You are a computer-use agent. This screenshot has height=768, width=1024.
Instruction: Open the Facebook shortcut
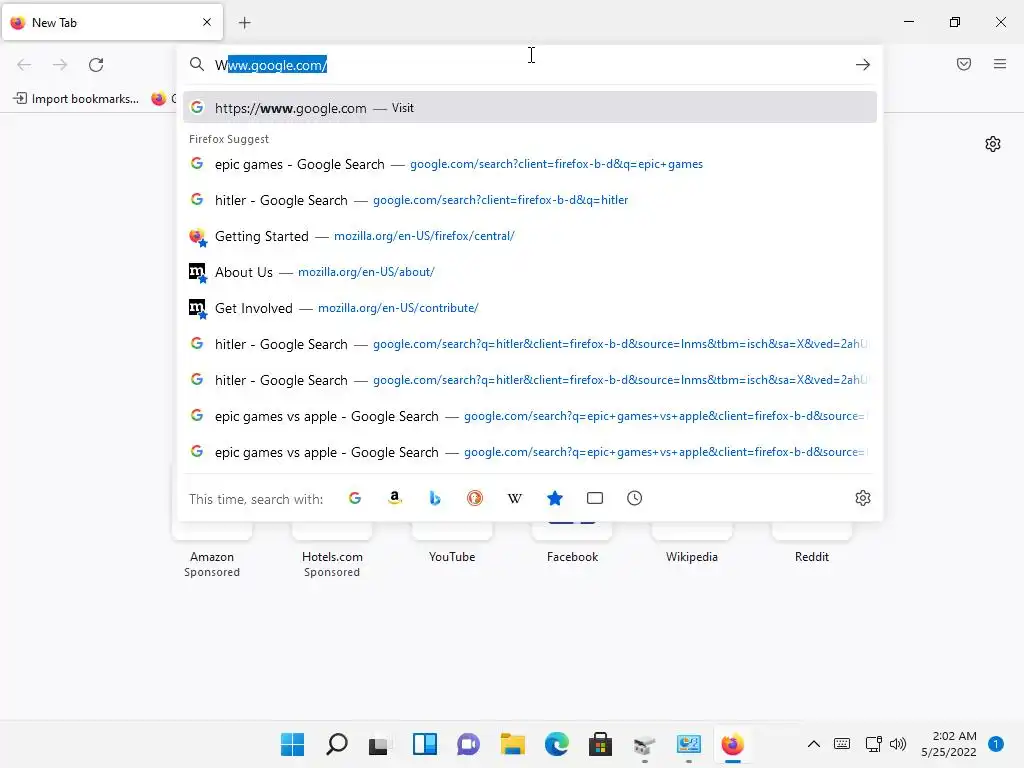coord(572,543)
